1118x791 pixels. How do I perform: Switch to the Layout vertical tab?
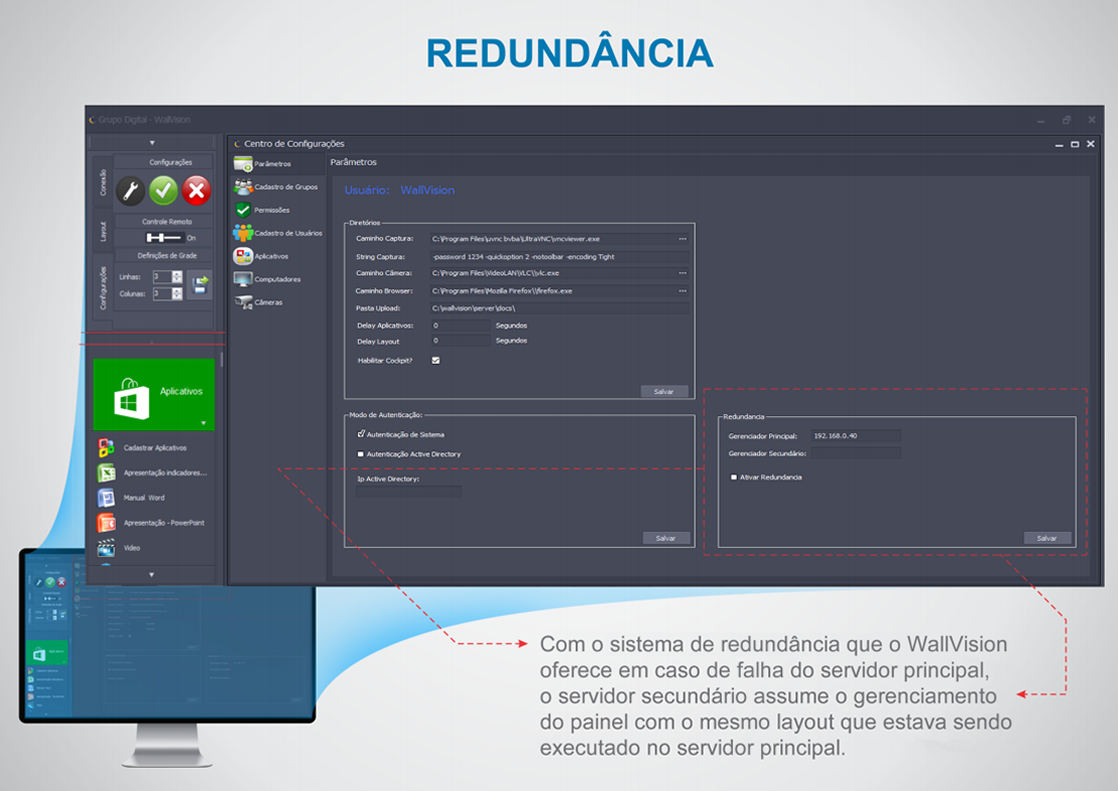(103, 232)
